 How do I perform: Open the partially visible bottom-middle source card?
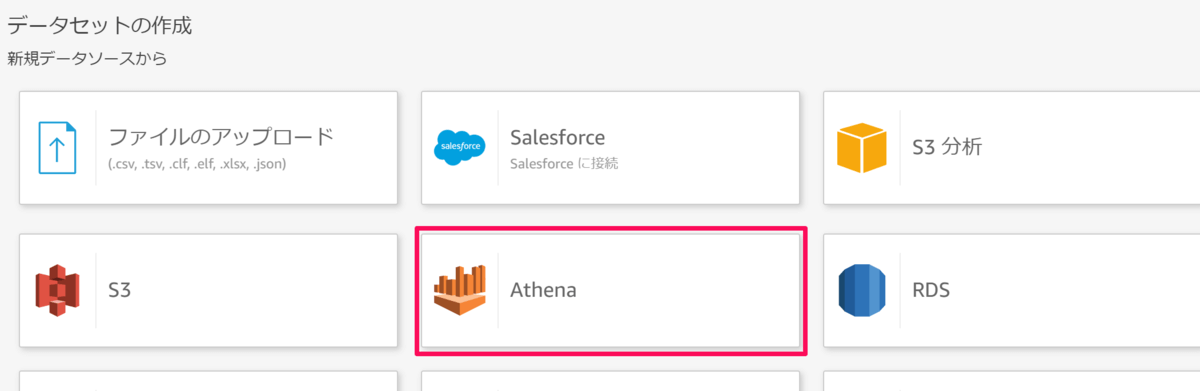pyautogui.click(x=610, y=383)
